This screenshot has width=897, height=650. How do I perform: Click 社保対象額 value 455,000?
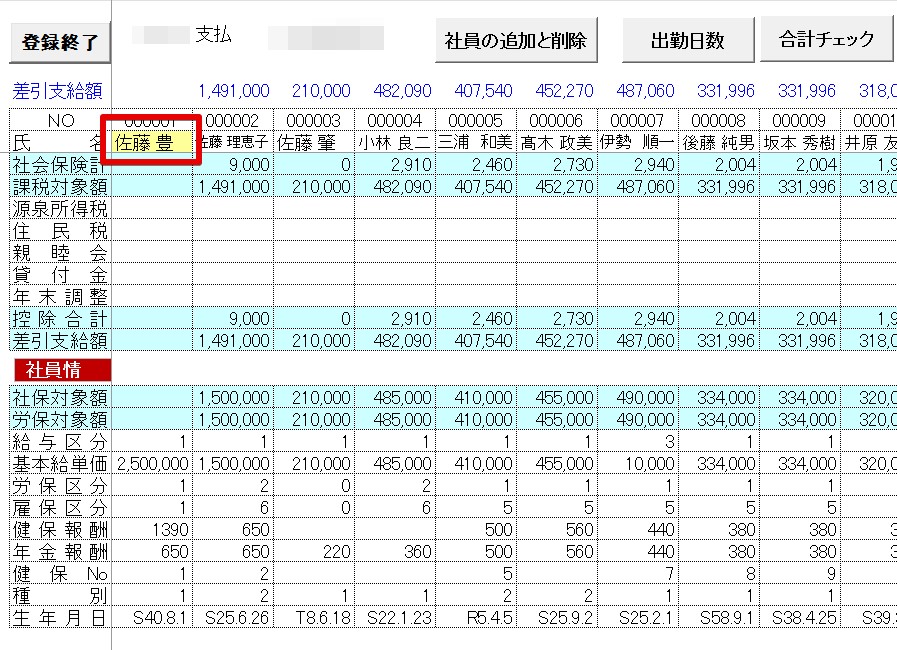pos(557,398)
